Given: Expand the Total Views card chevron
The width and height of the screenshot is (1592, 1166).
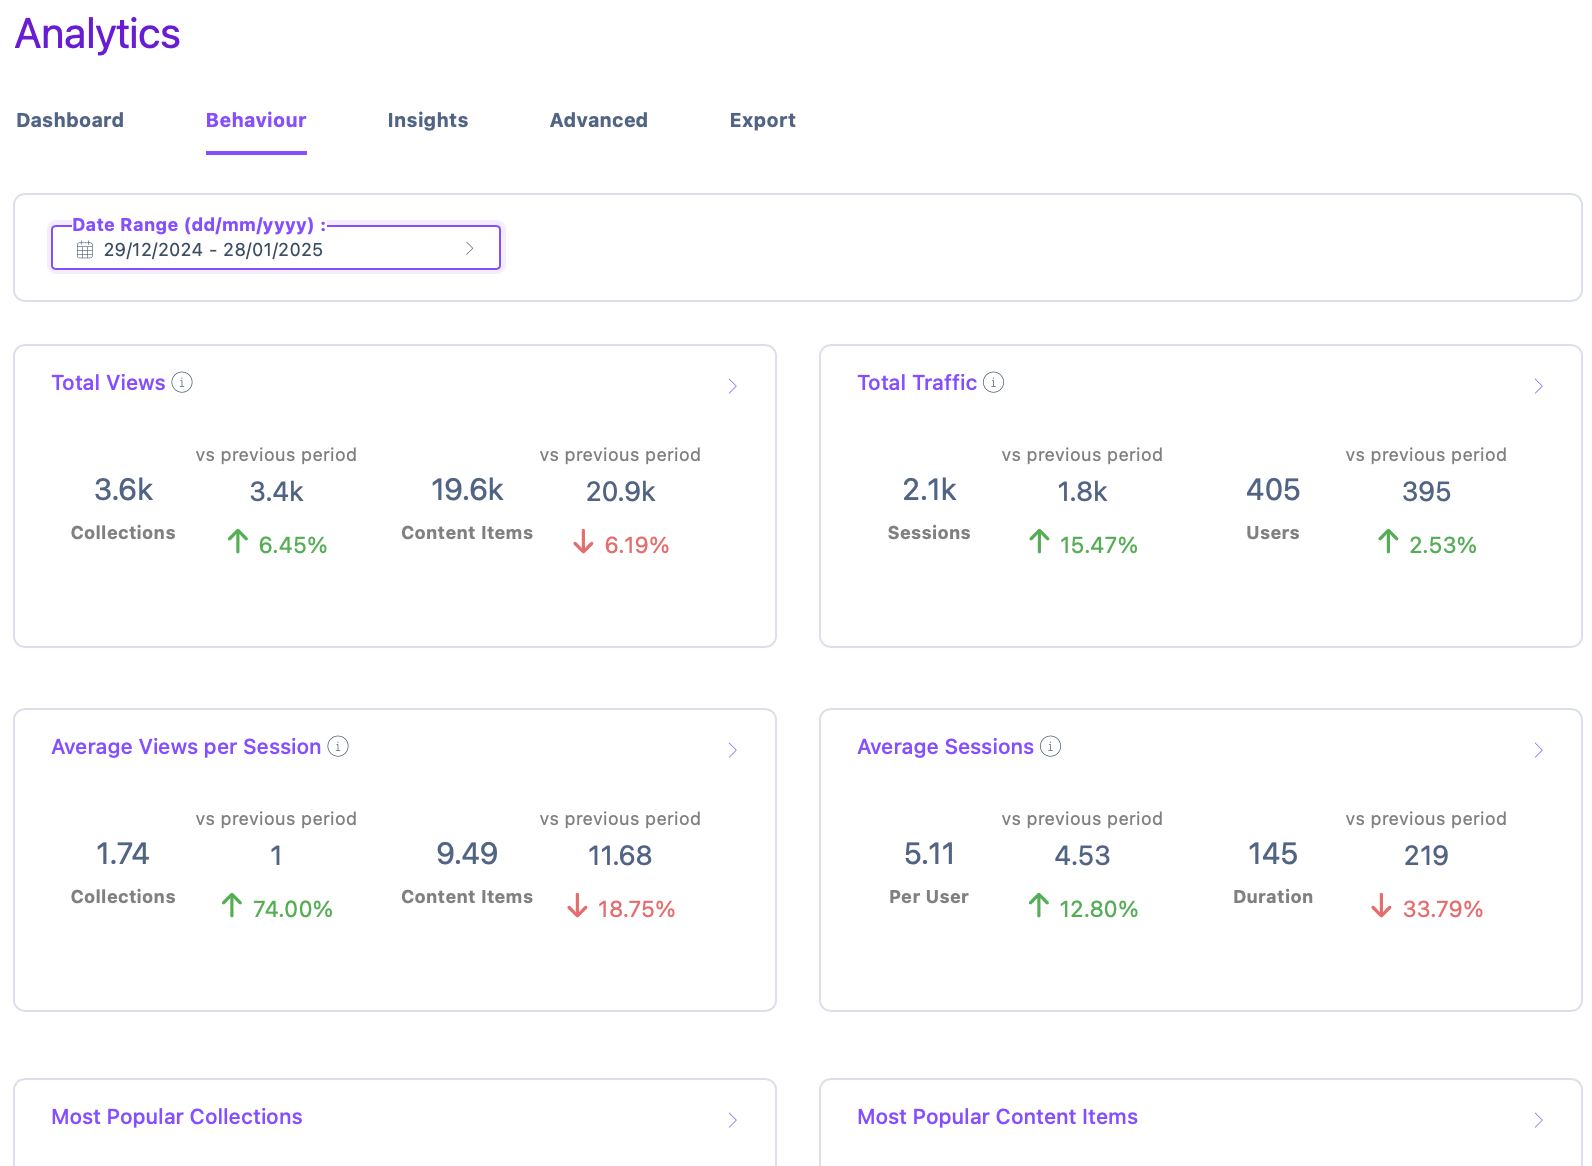Looking at the screenshot, I should pyautogui.click(x=733, y=386).
